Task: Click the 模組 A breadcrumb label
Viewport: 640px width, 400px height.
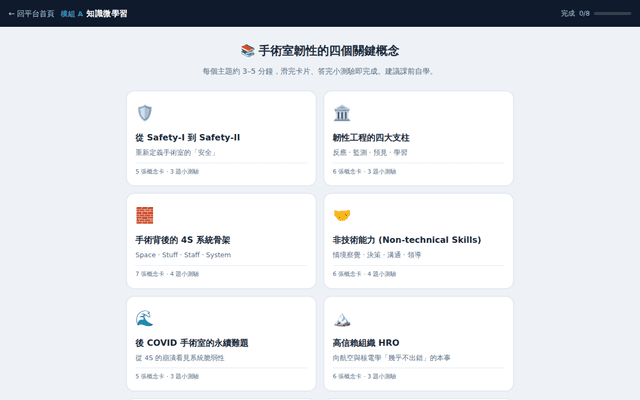Action: [x=72, y=14]
